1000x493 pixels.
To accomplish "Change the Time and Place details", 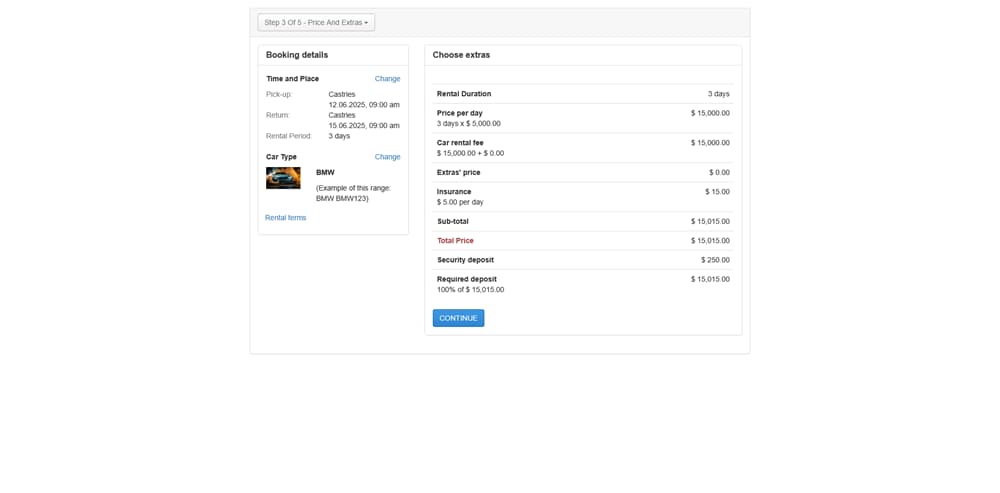I will pyautogui.click(x=387, y=78).
